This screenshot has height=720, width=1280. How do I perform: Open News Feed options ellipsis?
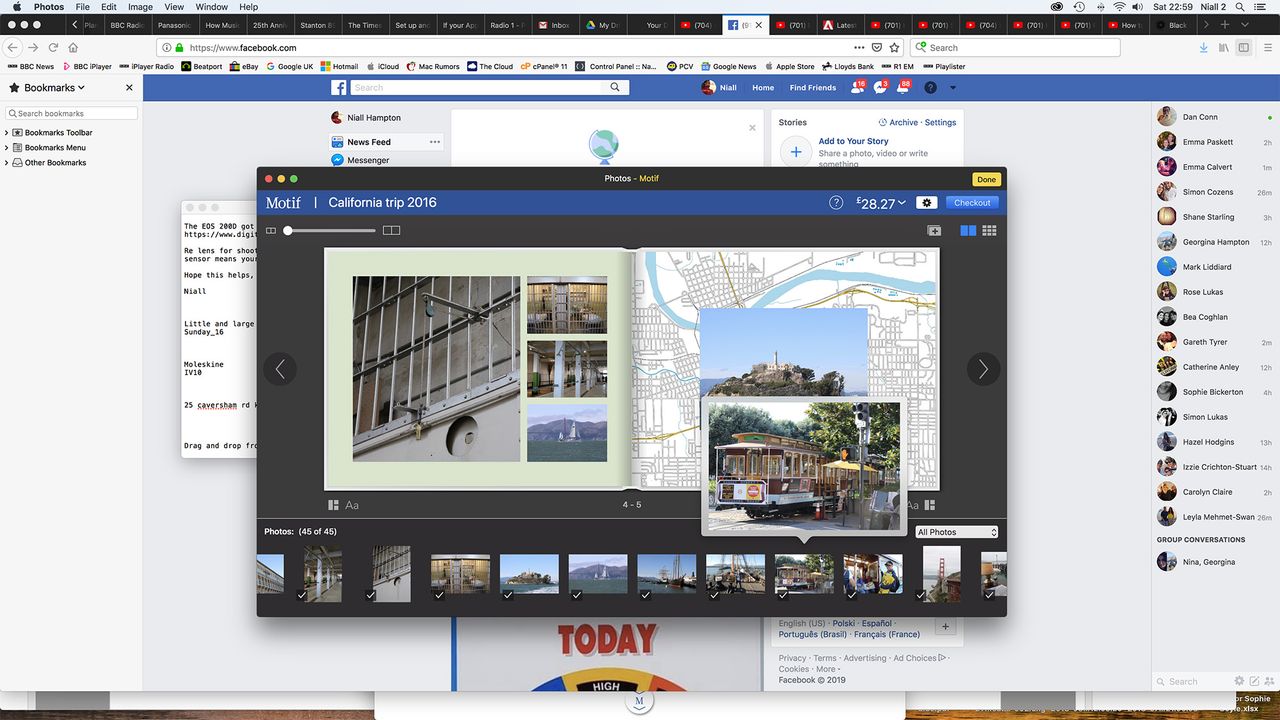(435, 142)
